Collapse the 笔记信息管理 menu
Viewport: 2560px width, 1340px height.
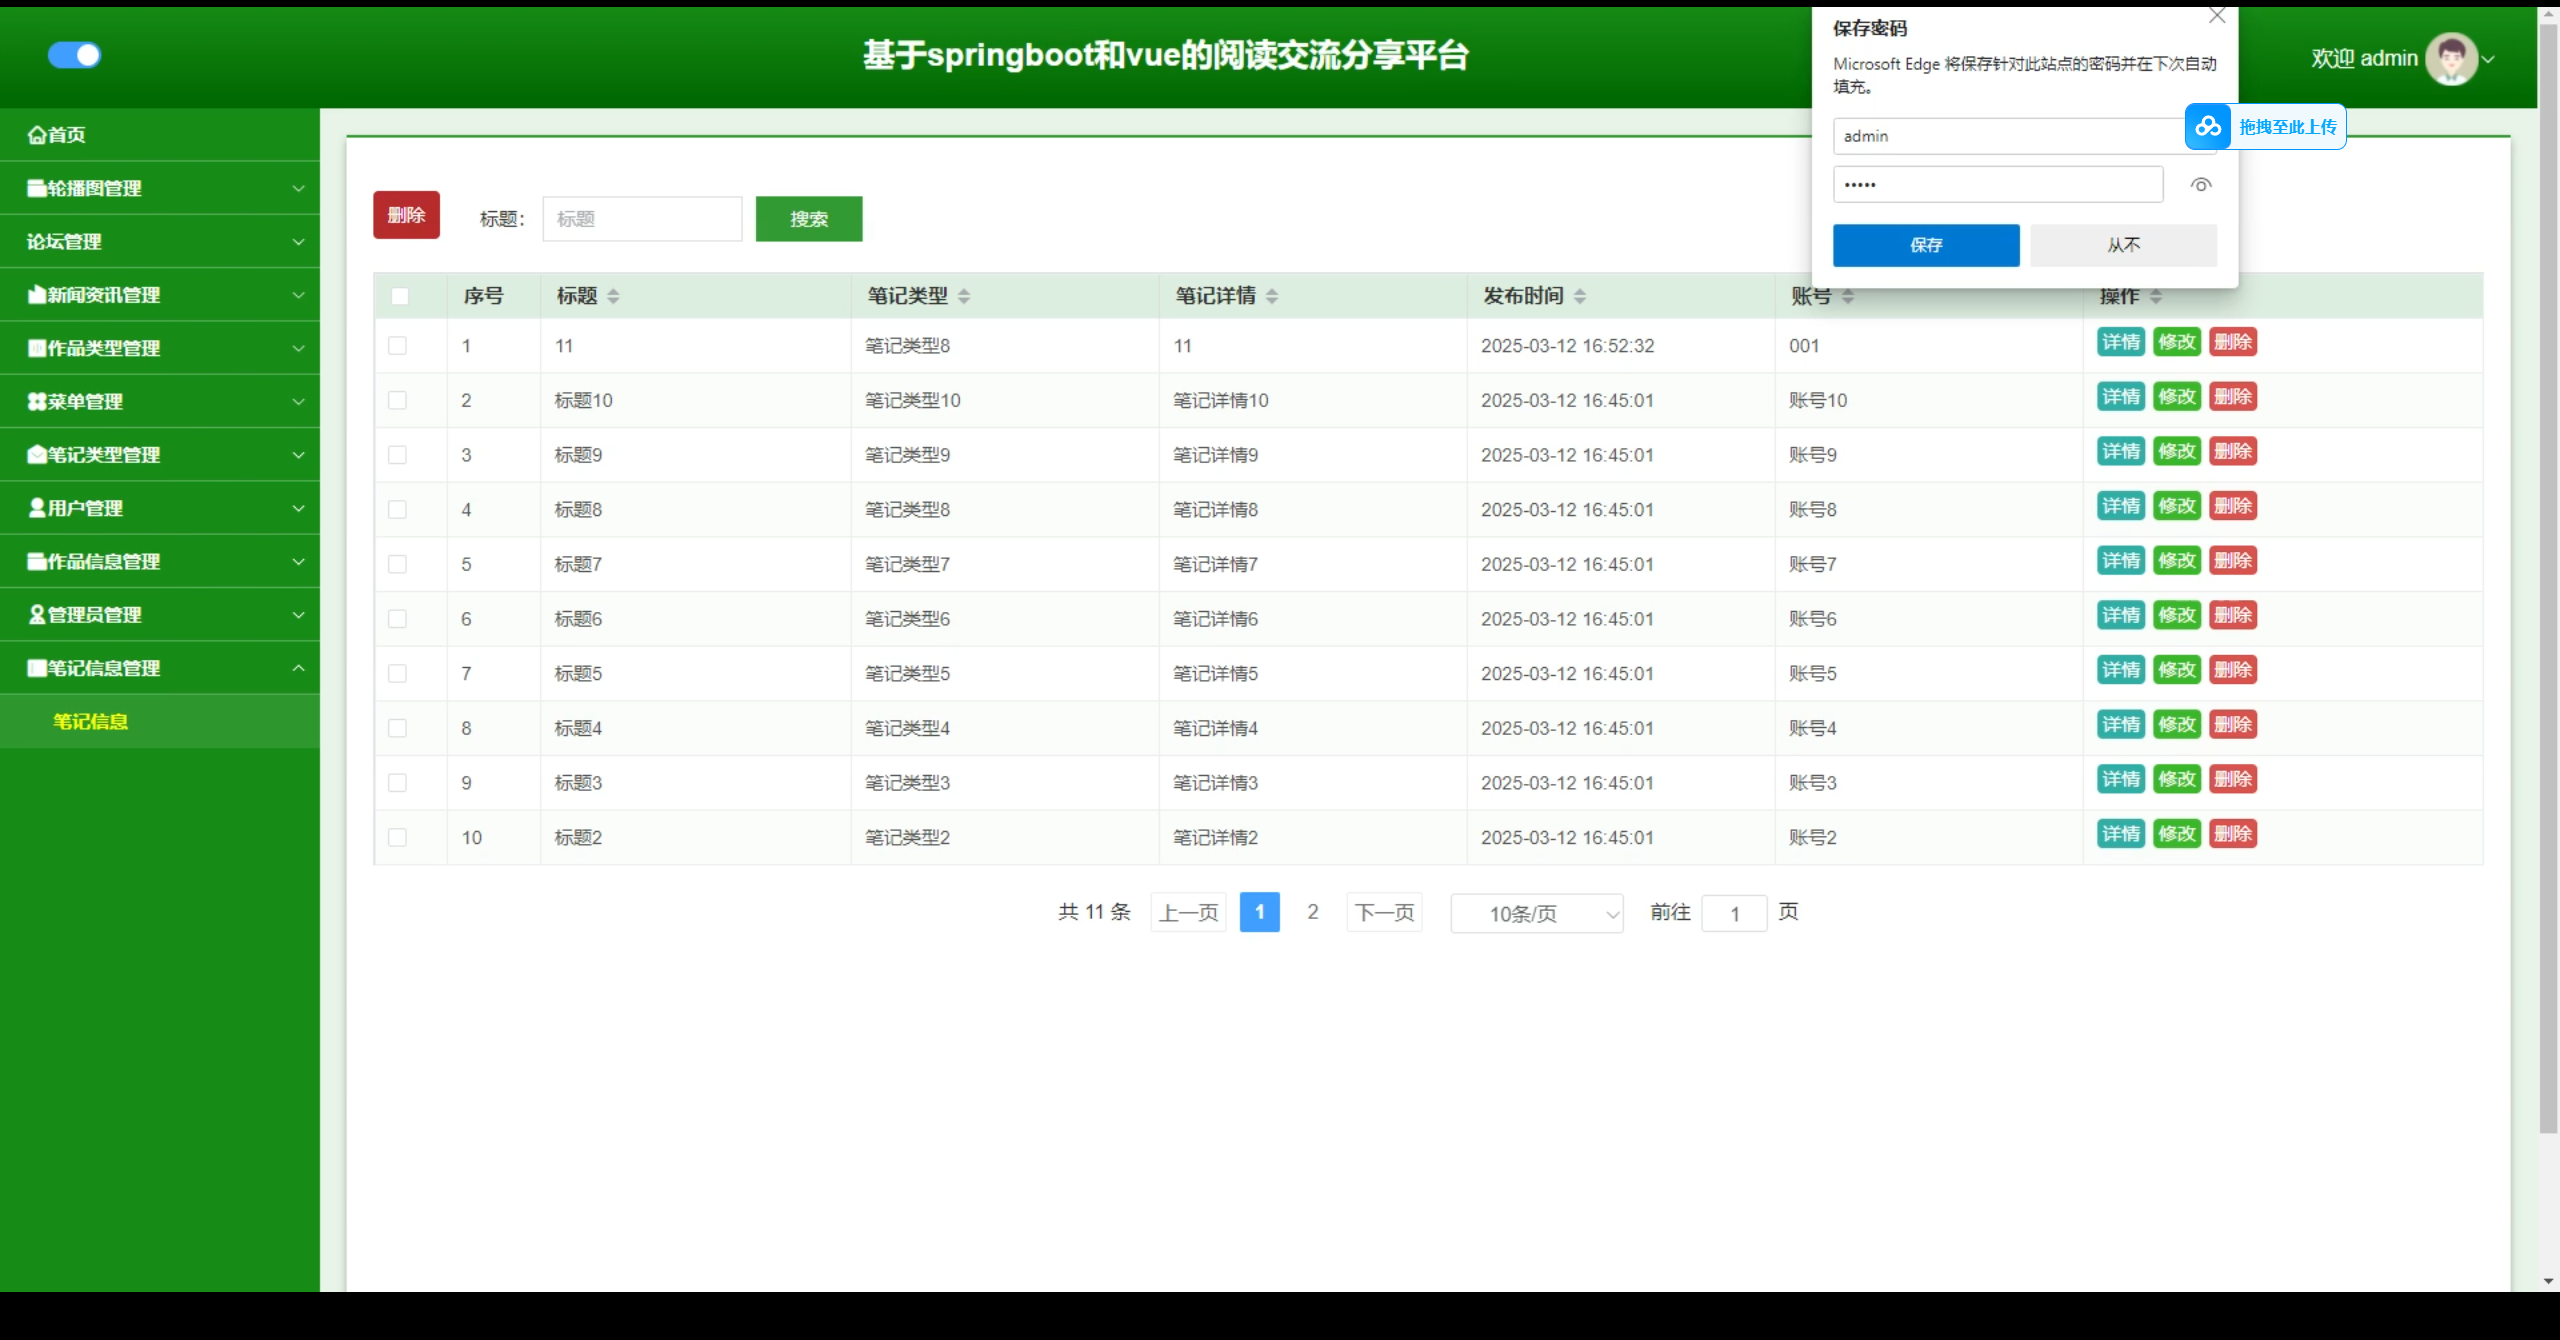(160, 668)
